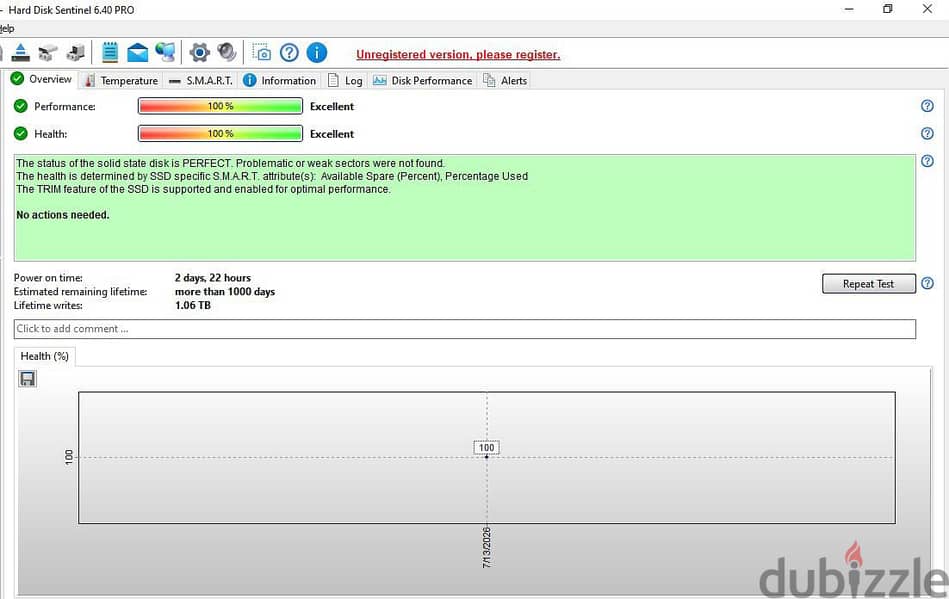The width and height of the screenshot is (949, 599).
Task: Open the Disk Performance tab
Action: click(x=422, y=80)
